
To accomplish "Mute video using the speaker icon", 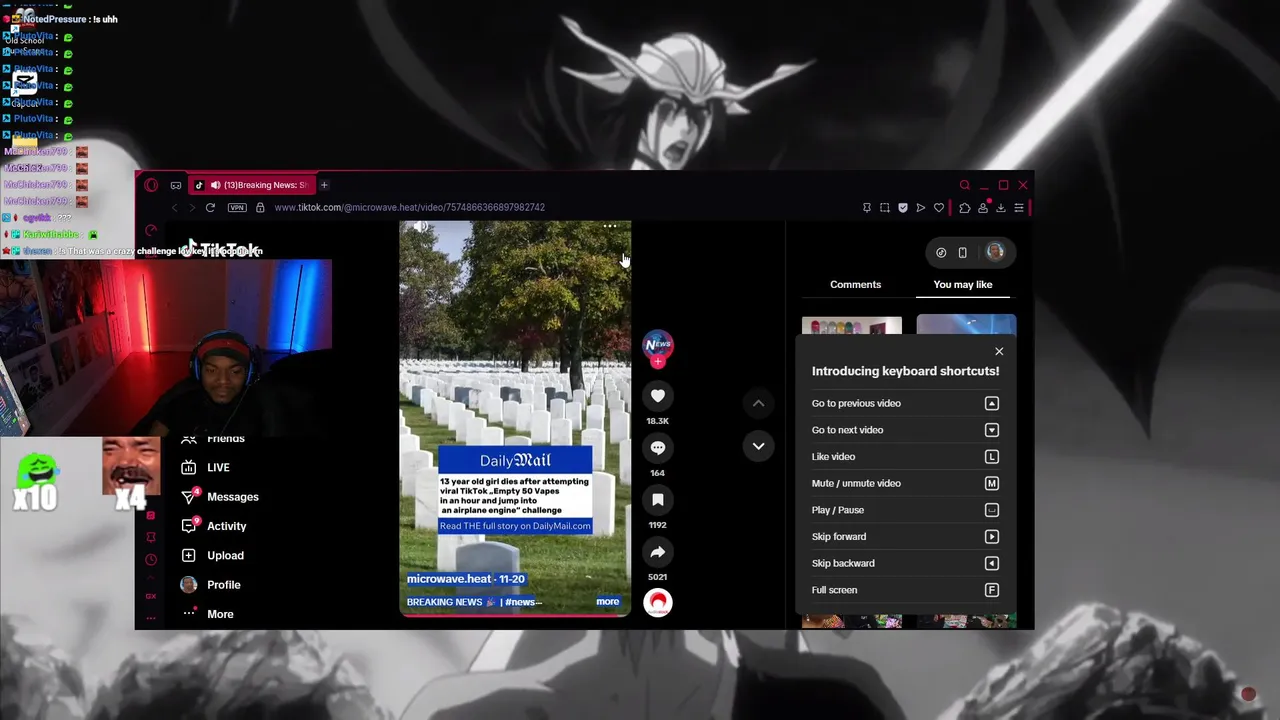I will coord(421,227).
